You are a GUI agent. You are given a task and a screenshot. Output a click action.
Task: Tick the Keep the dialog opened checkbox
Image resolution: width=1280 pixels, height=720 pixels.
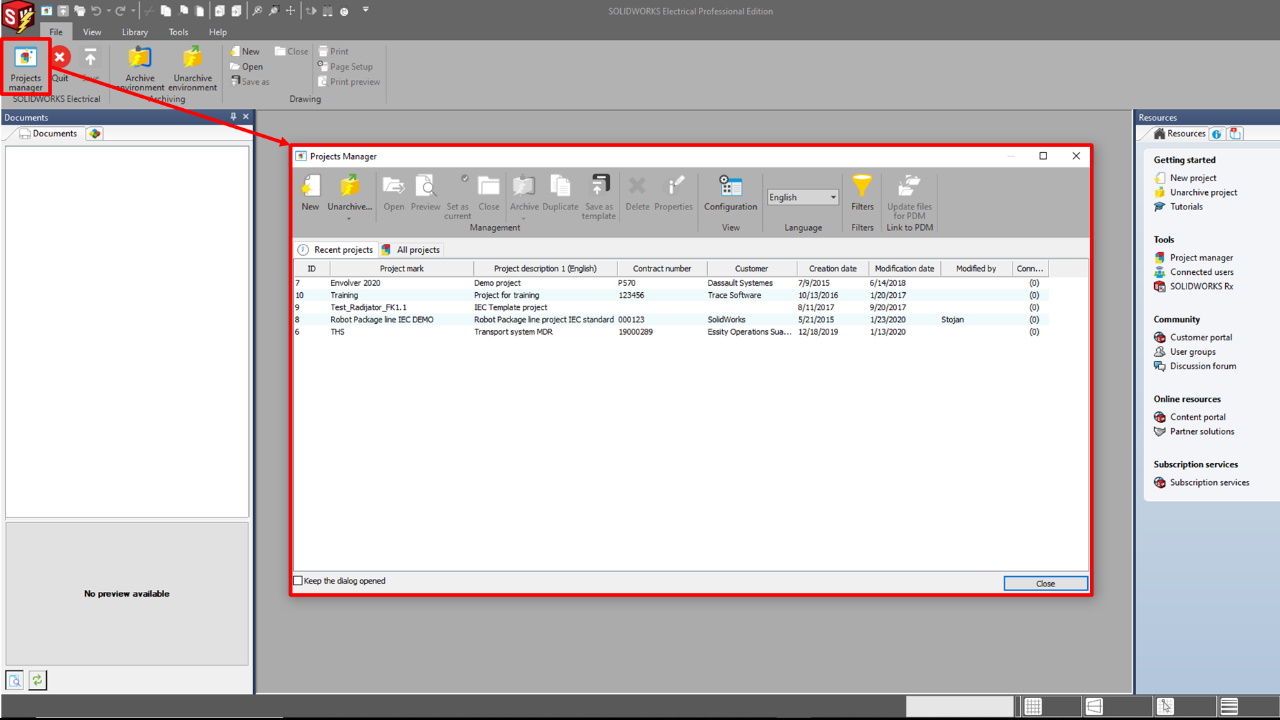coord(298,581)
